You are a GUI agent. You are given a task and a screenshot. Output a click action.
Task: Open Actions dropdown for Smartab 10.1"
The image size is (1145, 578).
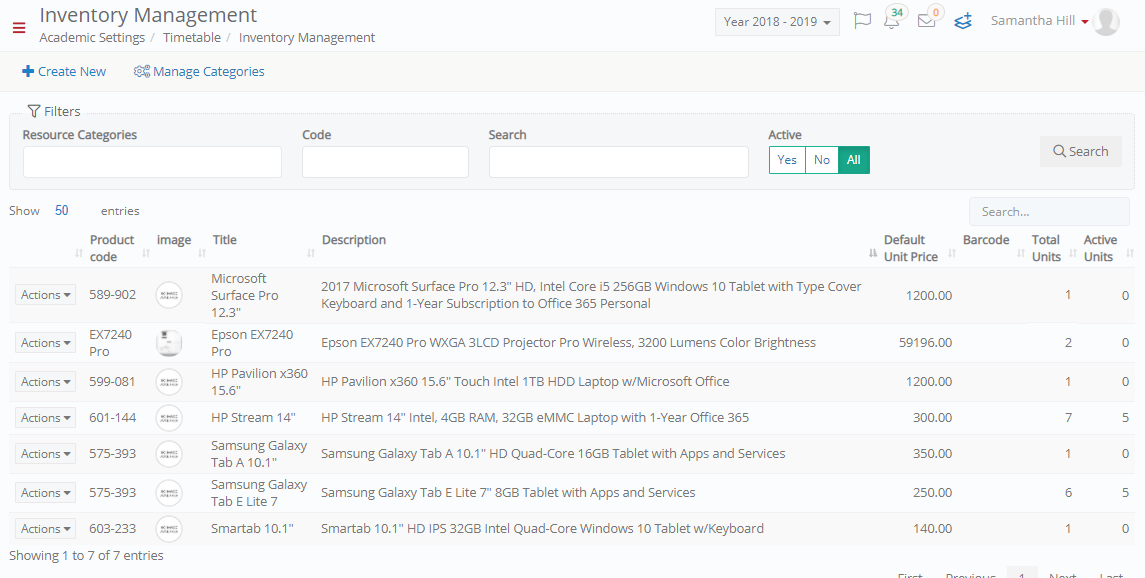click(45, 529)
